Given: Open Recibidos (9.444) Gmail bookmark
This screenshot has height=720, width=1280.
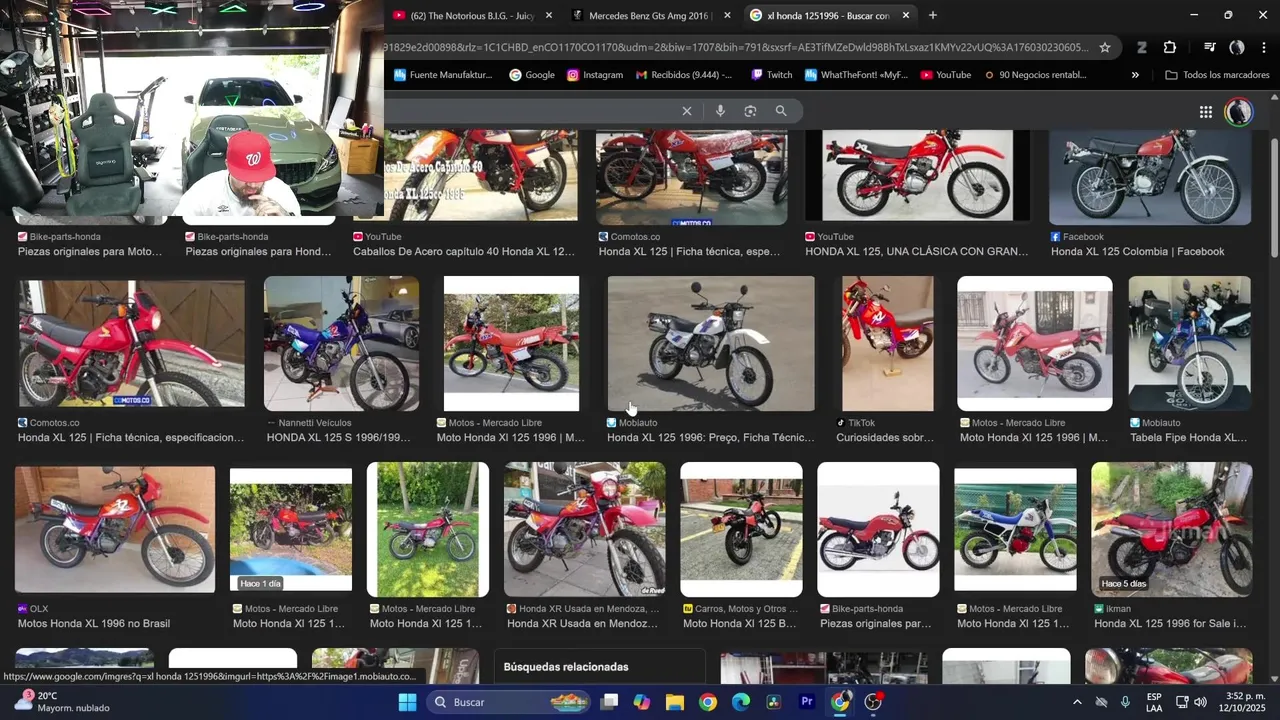Looking at the screenshot, I should (x=683, y=75).
